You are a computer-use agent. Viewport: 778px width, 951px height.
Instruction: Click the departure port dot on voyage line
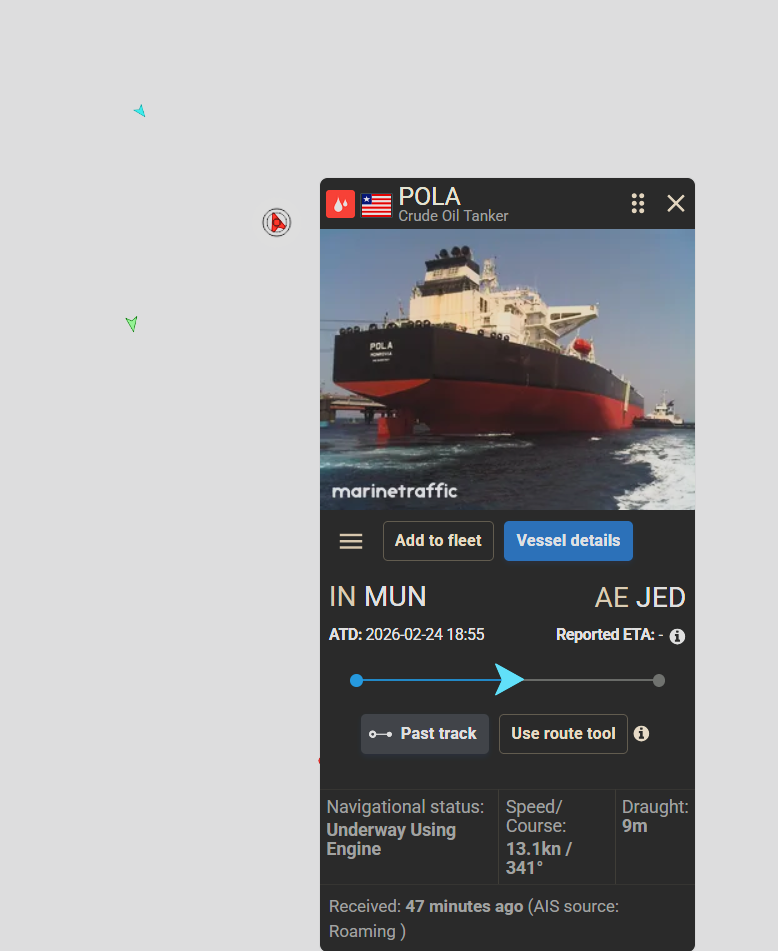357,680
